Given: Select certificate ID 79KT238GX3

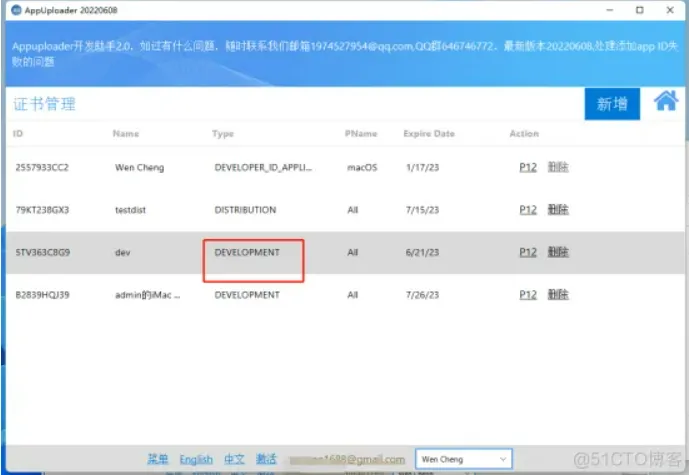Looking at the screenshot, I should [x=42, y=210].
